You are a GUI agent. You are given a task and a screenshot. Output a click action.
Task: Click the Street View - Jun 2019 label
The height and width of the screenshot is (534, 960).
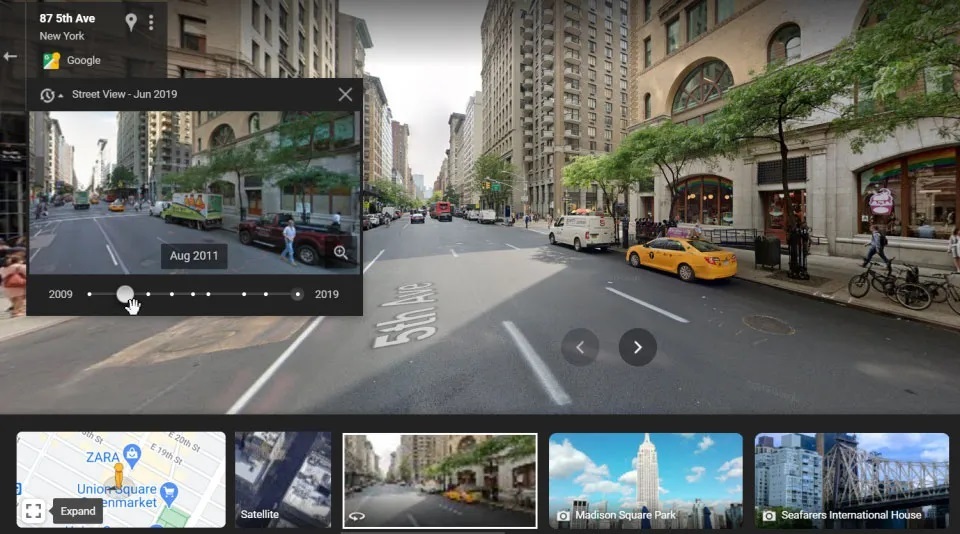(124, 95)
